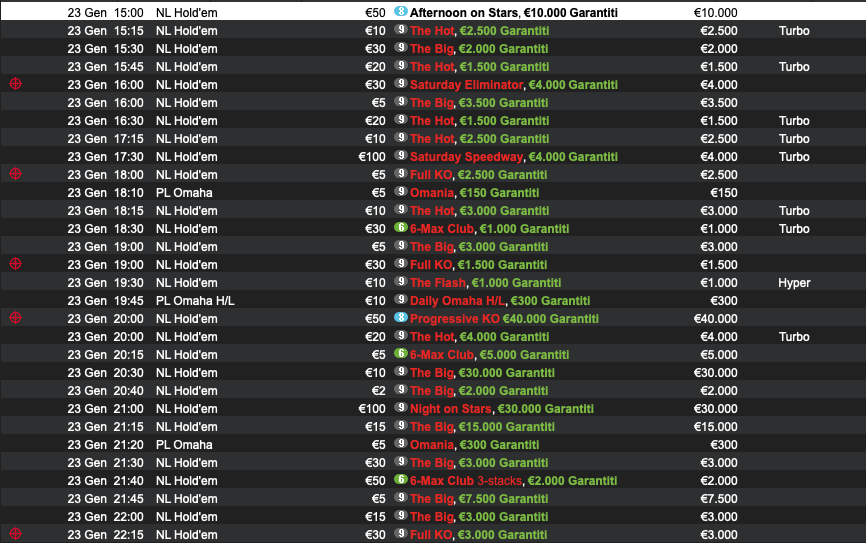Click 'Turbo' on the Saturday Speedway row
The width and height of the screenshot is (866, 543).
(794, 157)
